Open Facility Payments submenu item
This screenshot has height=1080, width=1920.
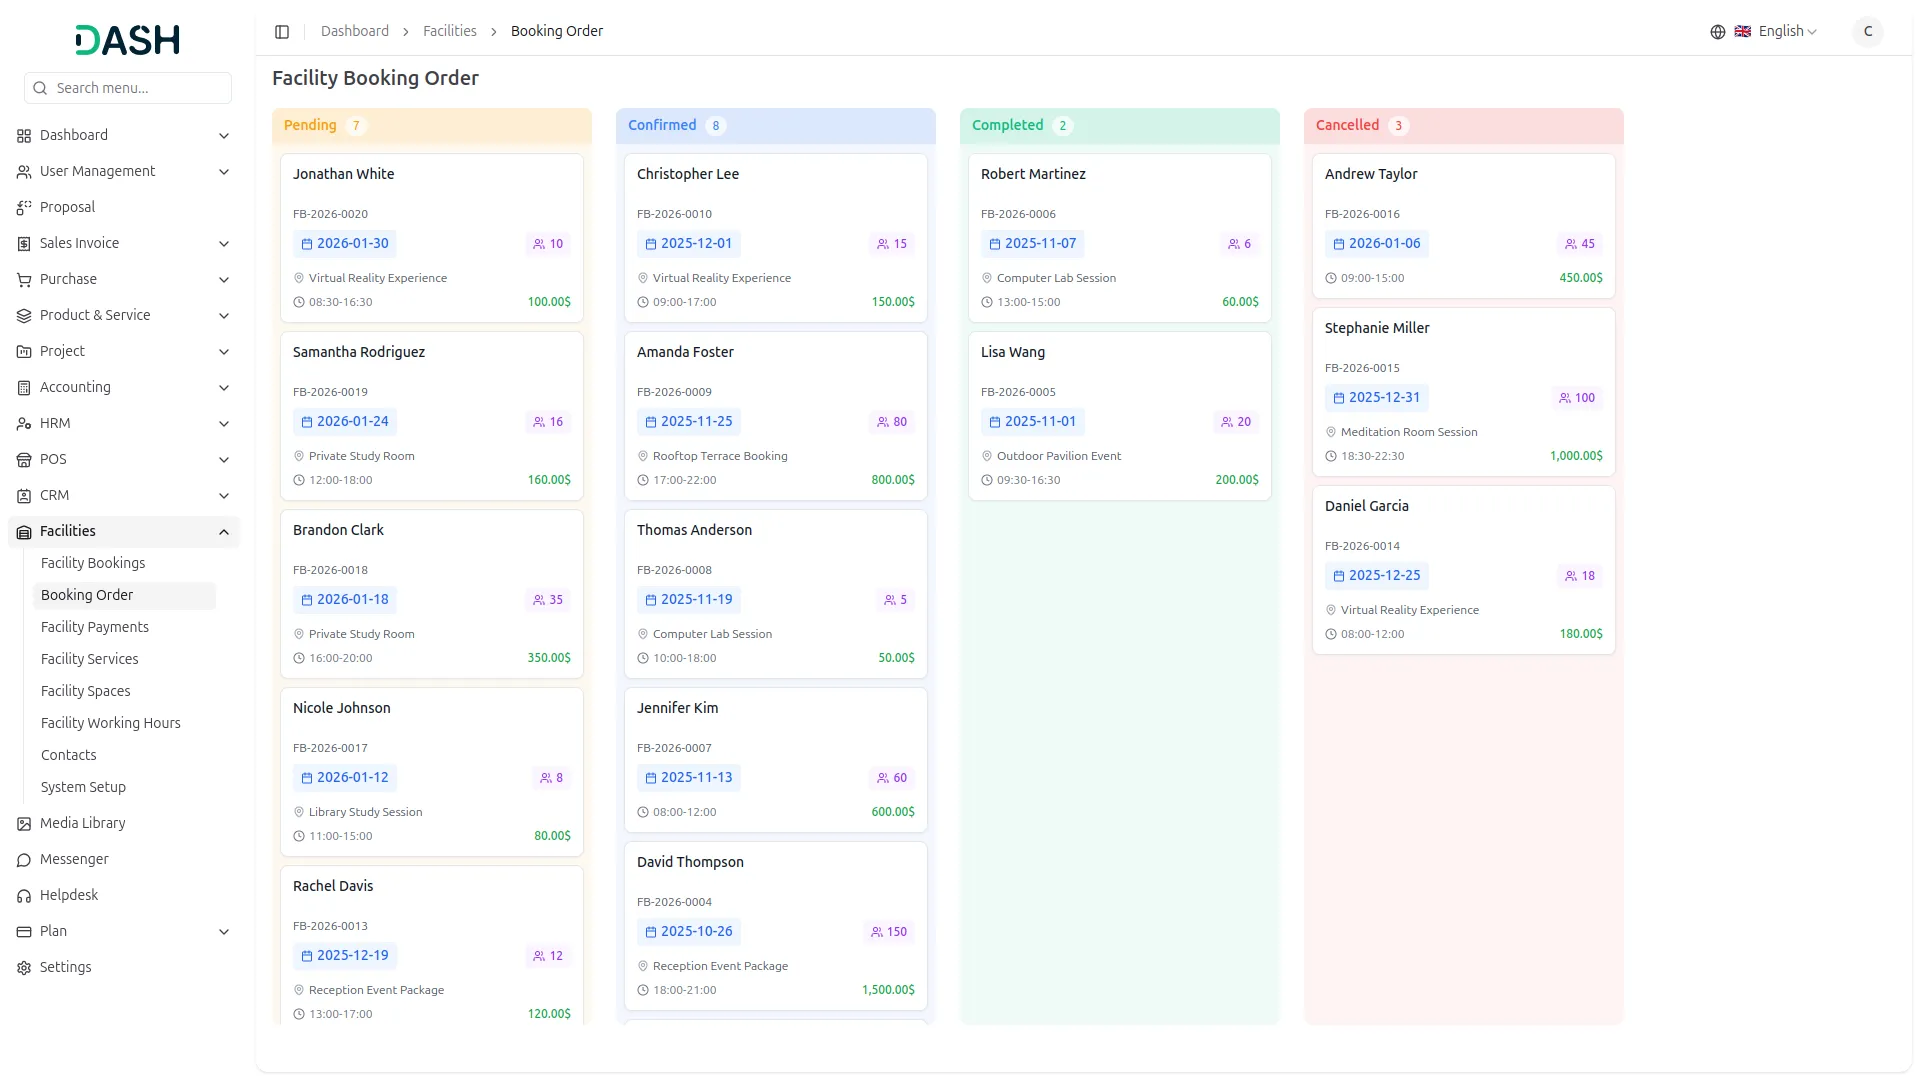95,627
